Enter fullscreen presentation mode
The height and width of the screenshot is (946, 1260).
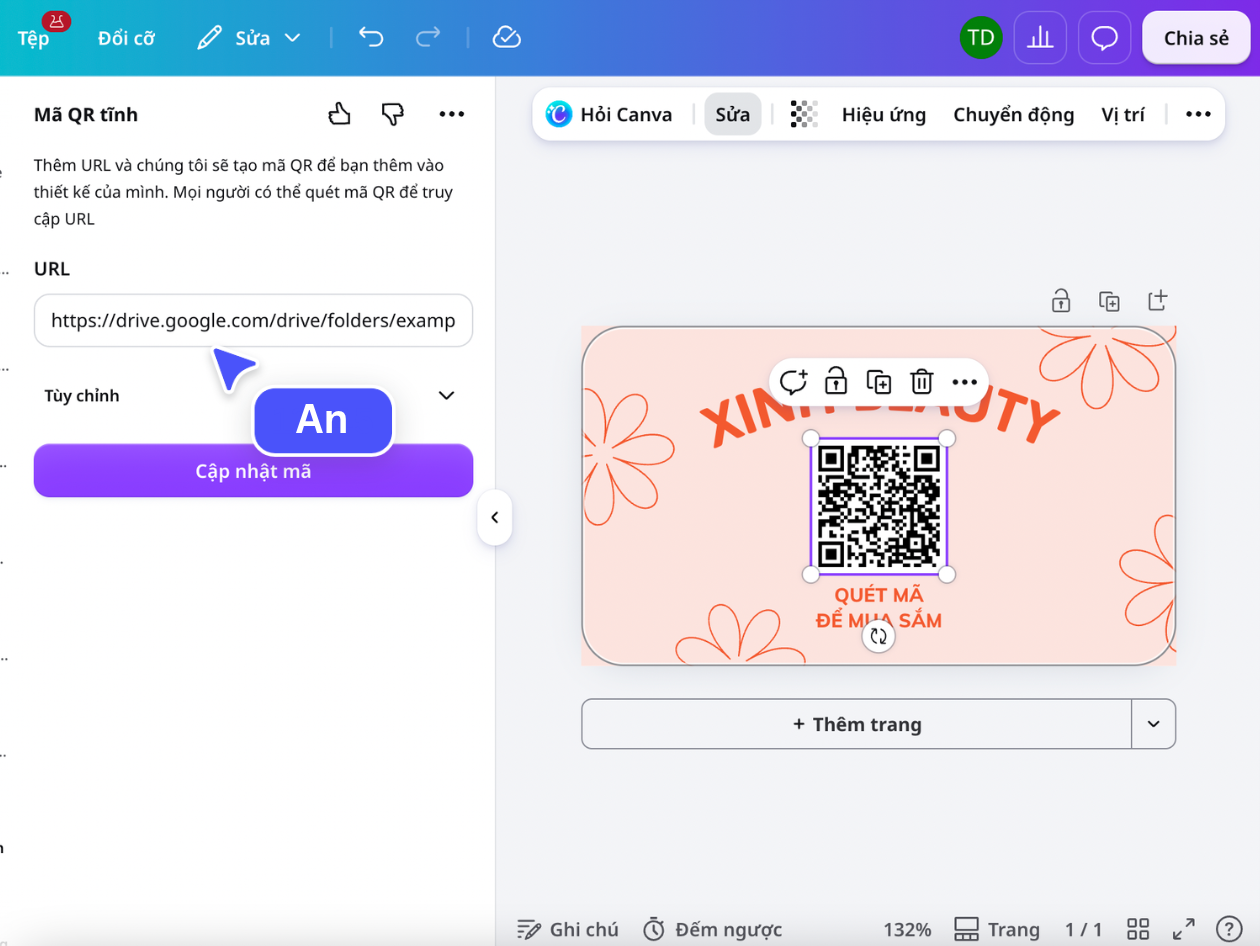[x=1184, y=929]
